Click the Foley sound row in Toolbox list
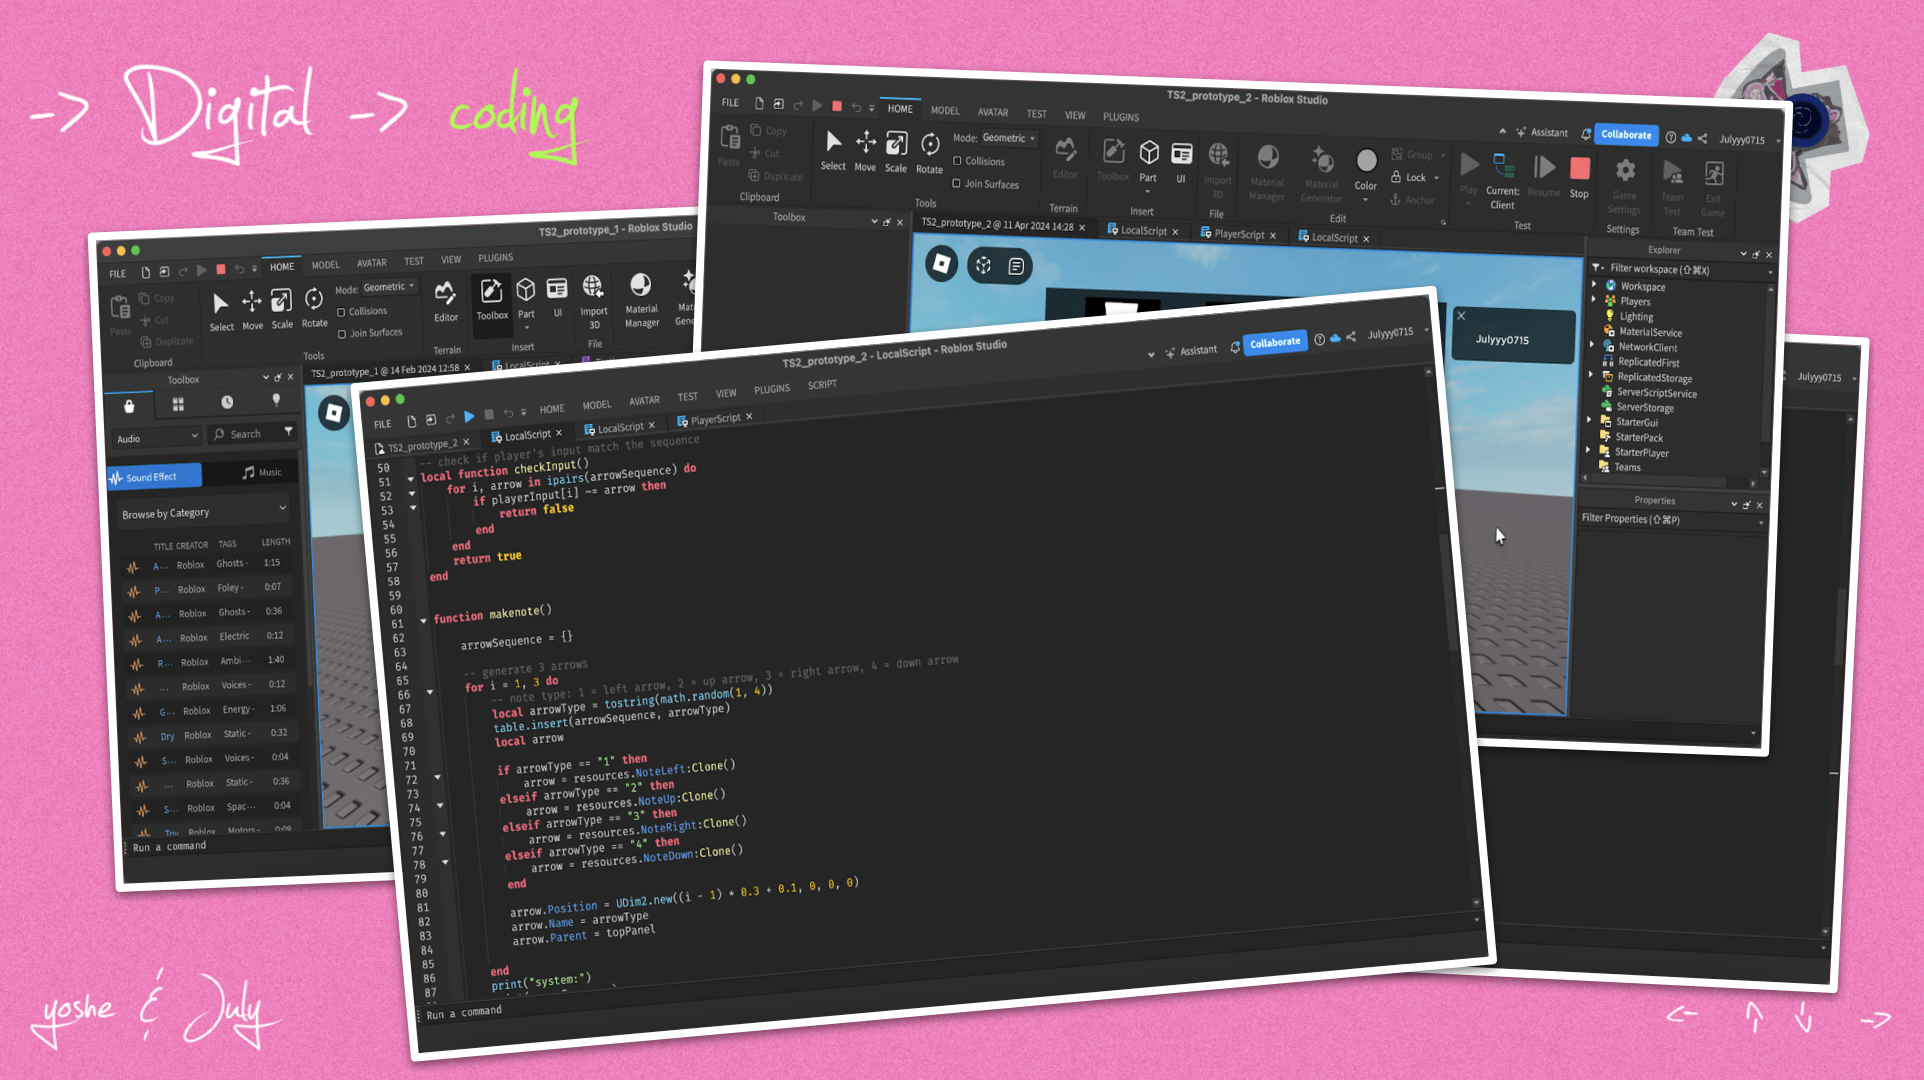The image size is (1924, 1080). 208,588
